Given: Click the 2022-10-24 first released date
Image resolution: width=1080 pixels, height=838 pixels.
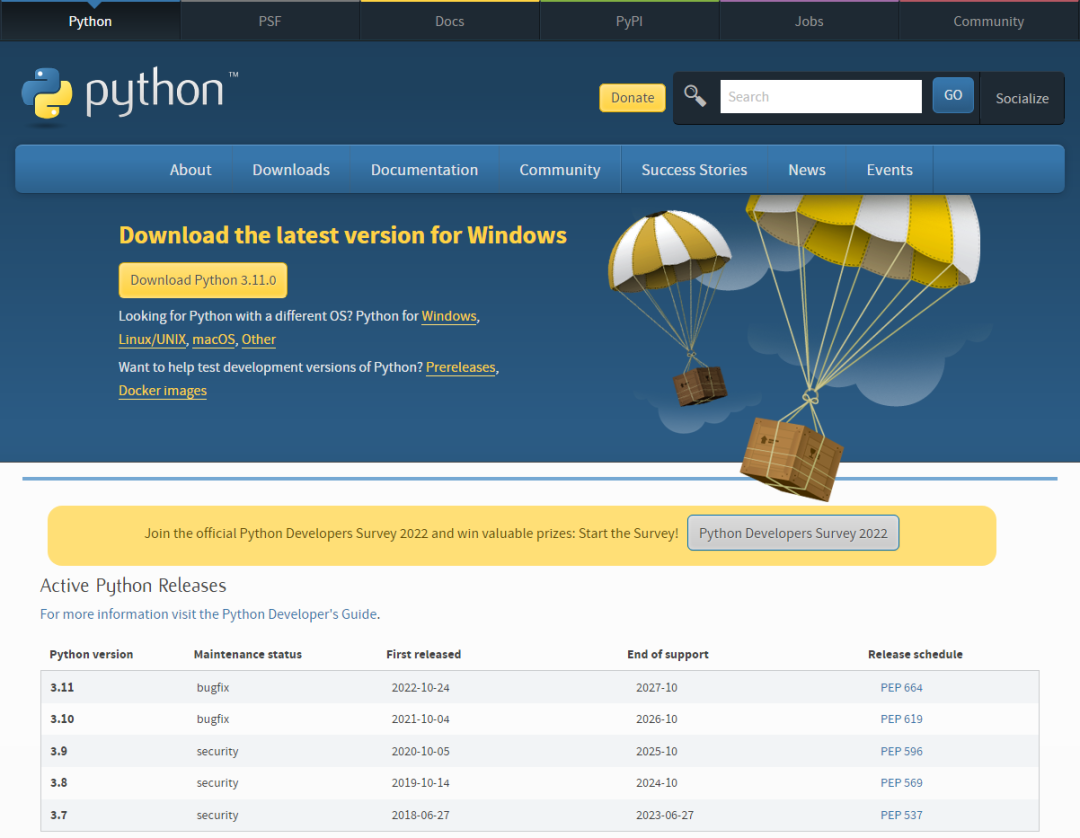Looking at the screenshot, I should (420, 687).
